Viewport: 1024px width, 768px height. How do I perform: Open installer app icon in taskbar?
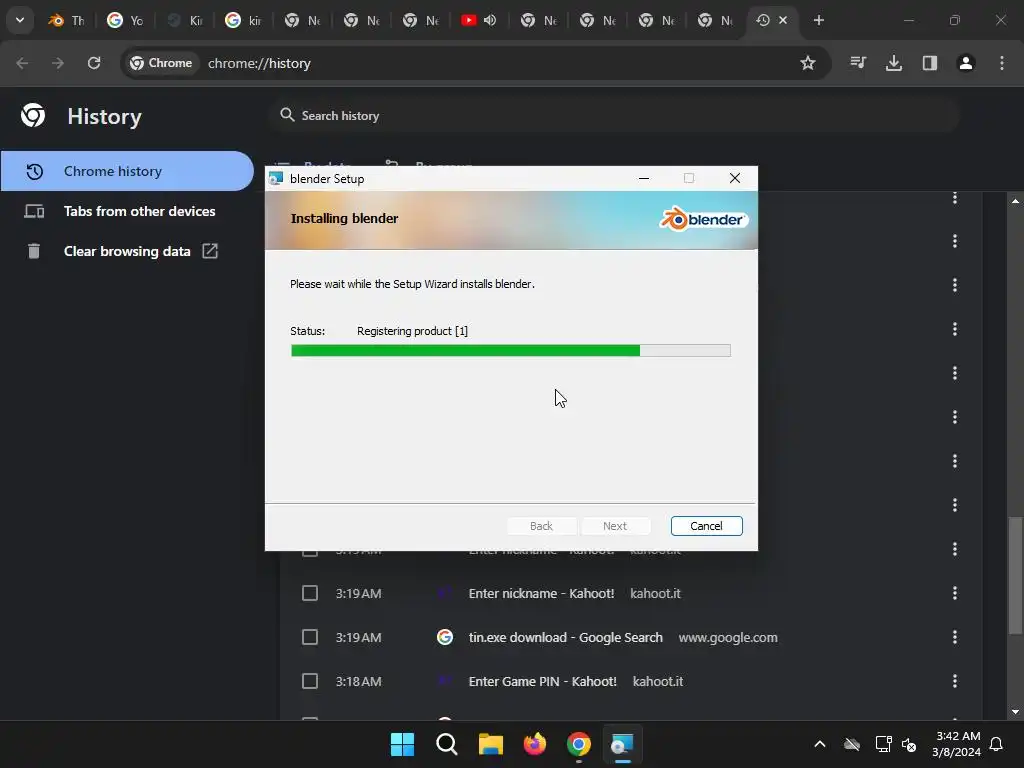(622, 744)
